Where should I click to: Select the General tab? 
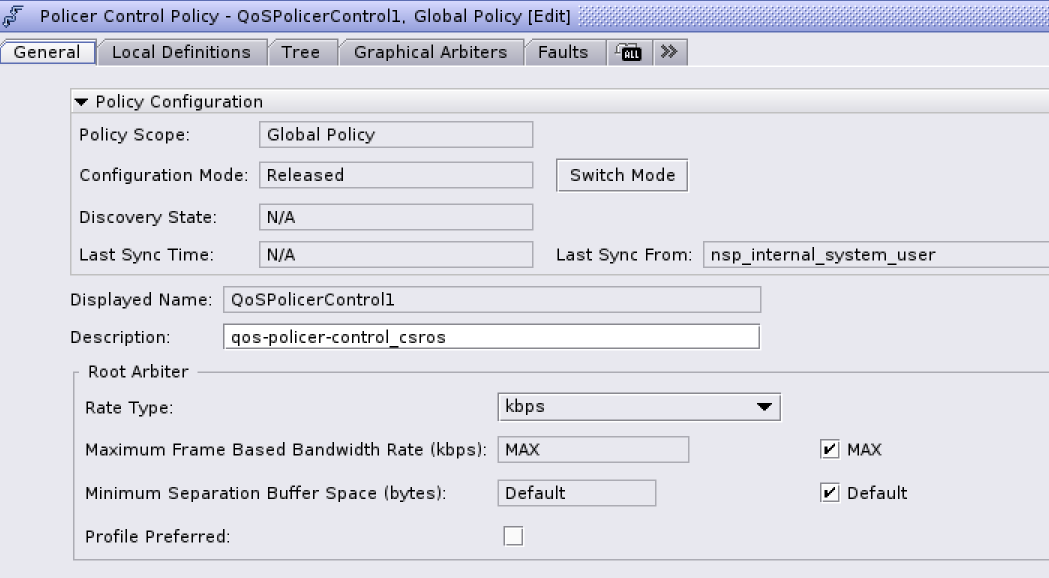[x=47, y=52]
